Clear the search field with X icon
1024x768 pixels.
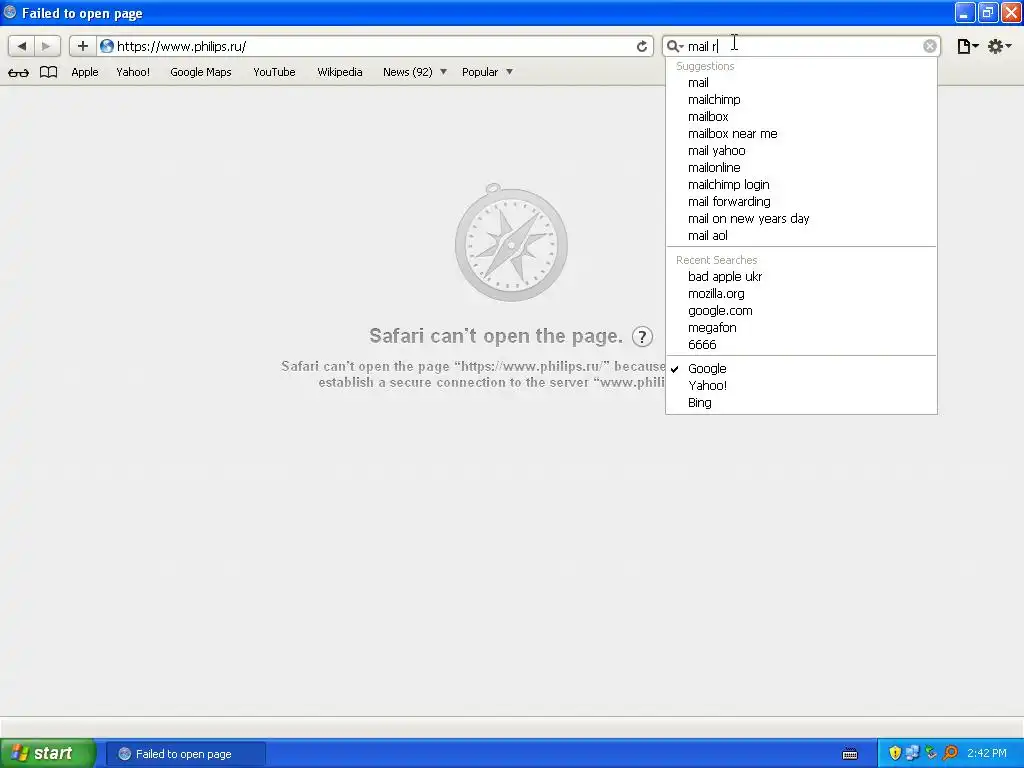[x=930, y=46]
